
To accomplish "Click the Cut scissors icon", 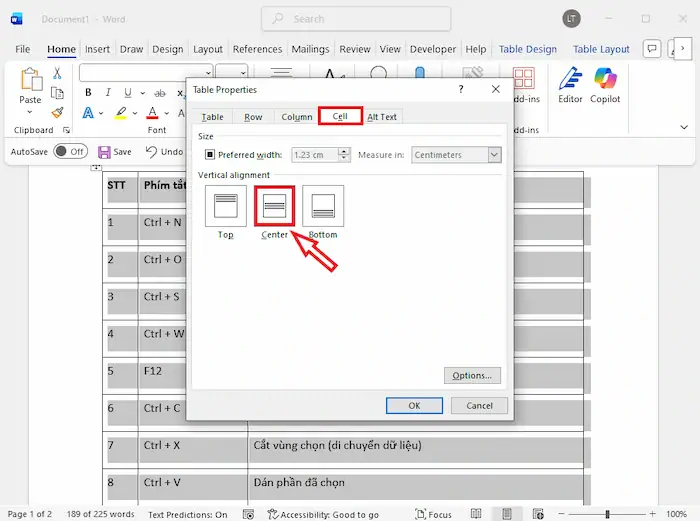I will coord(58,73).
